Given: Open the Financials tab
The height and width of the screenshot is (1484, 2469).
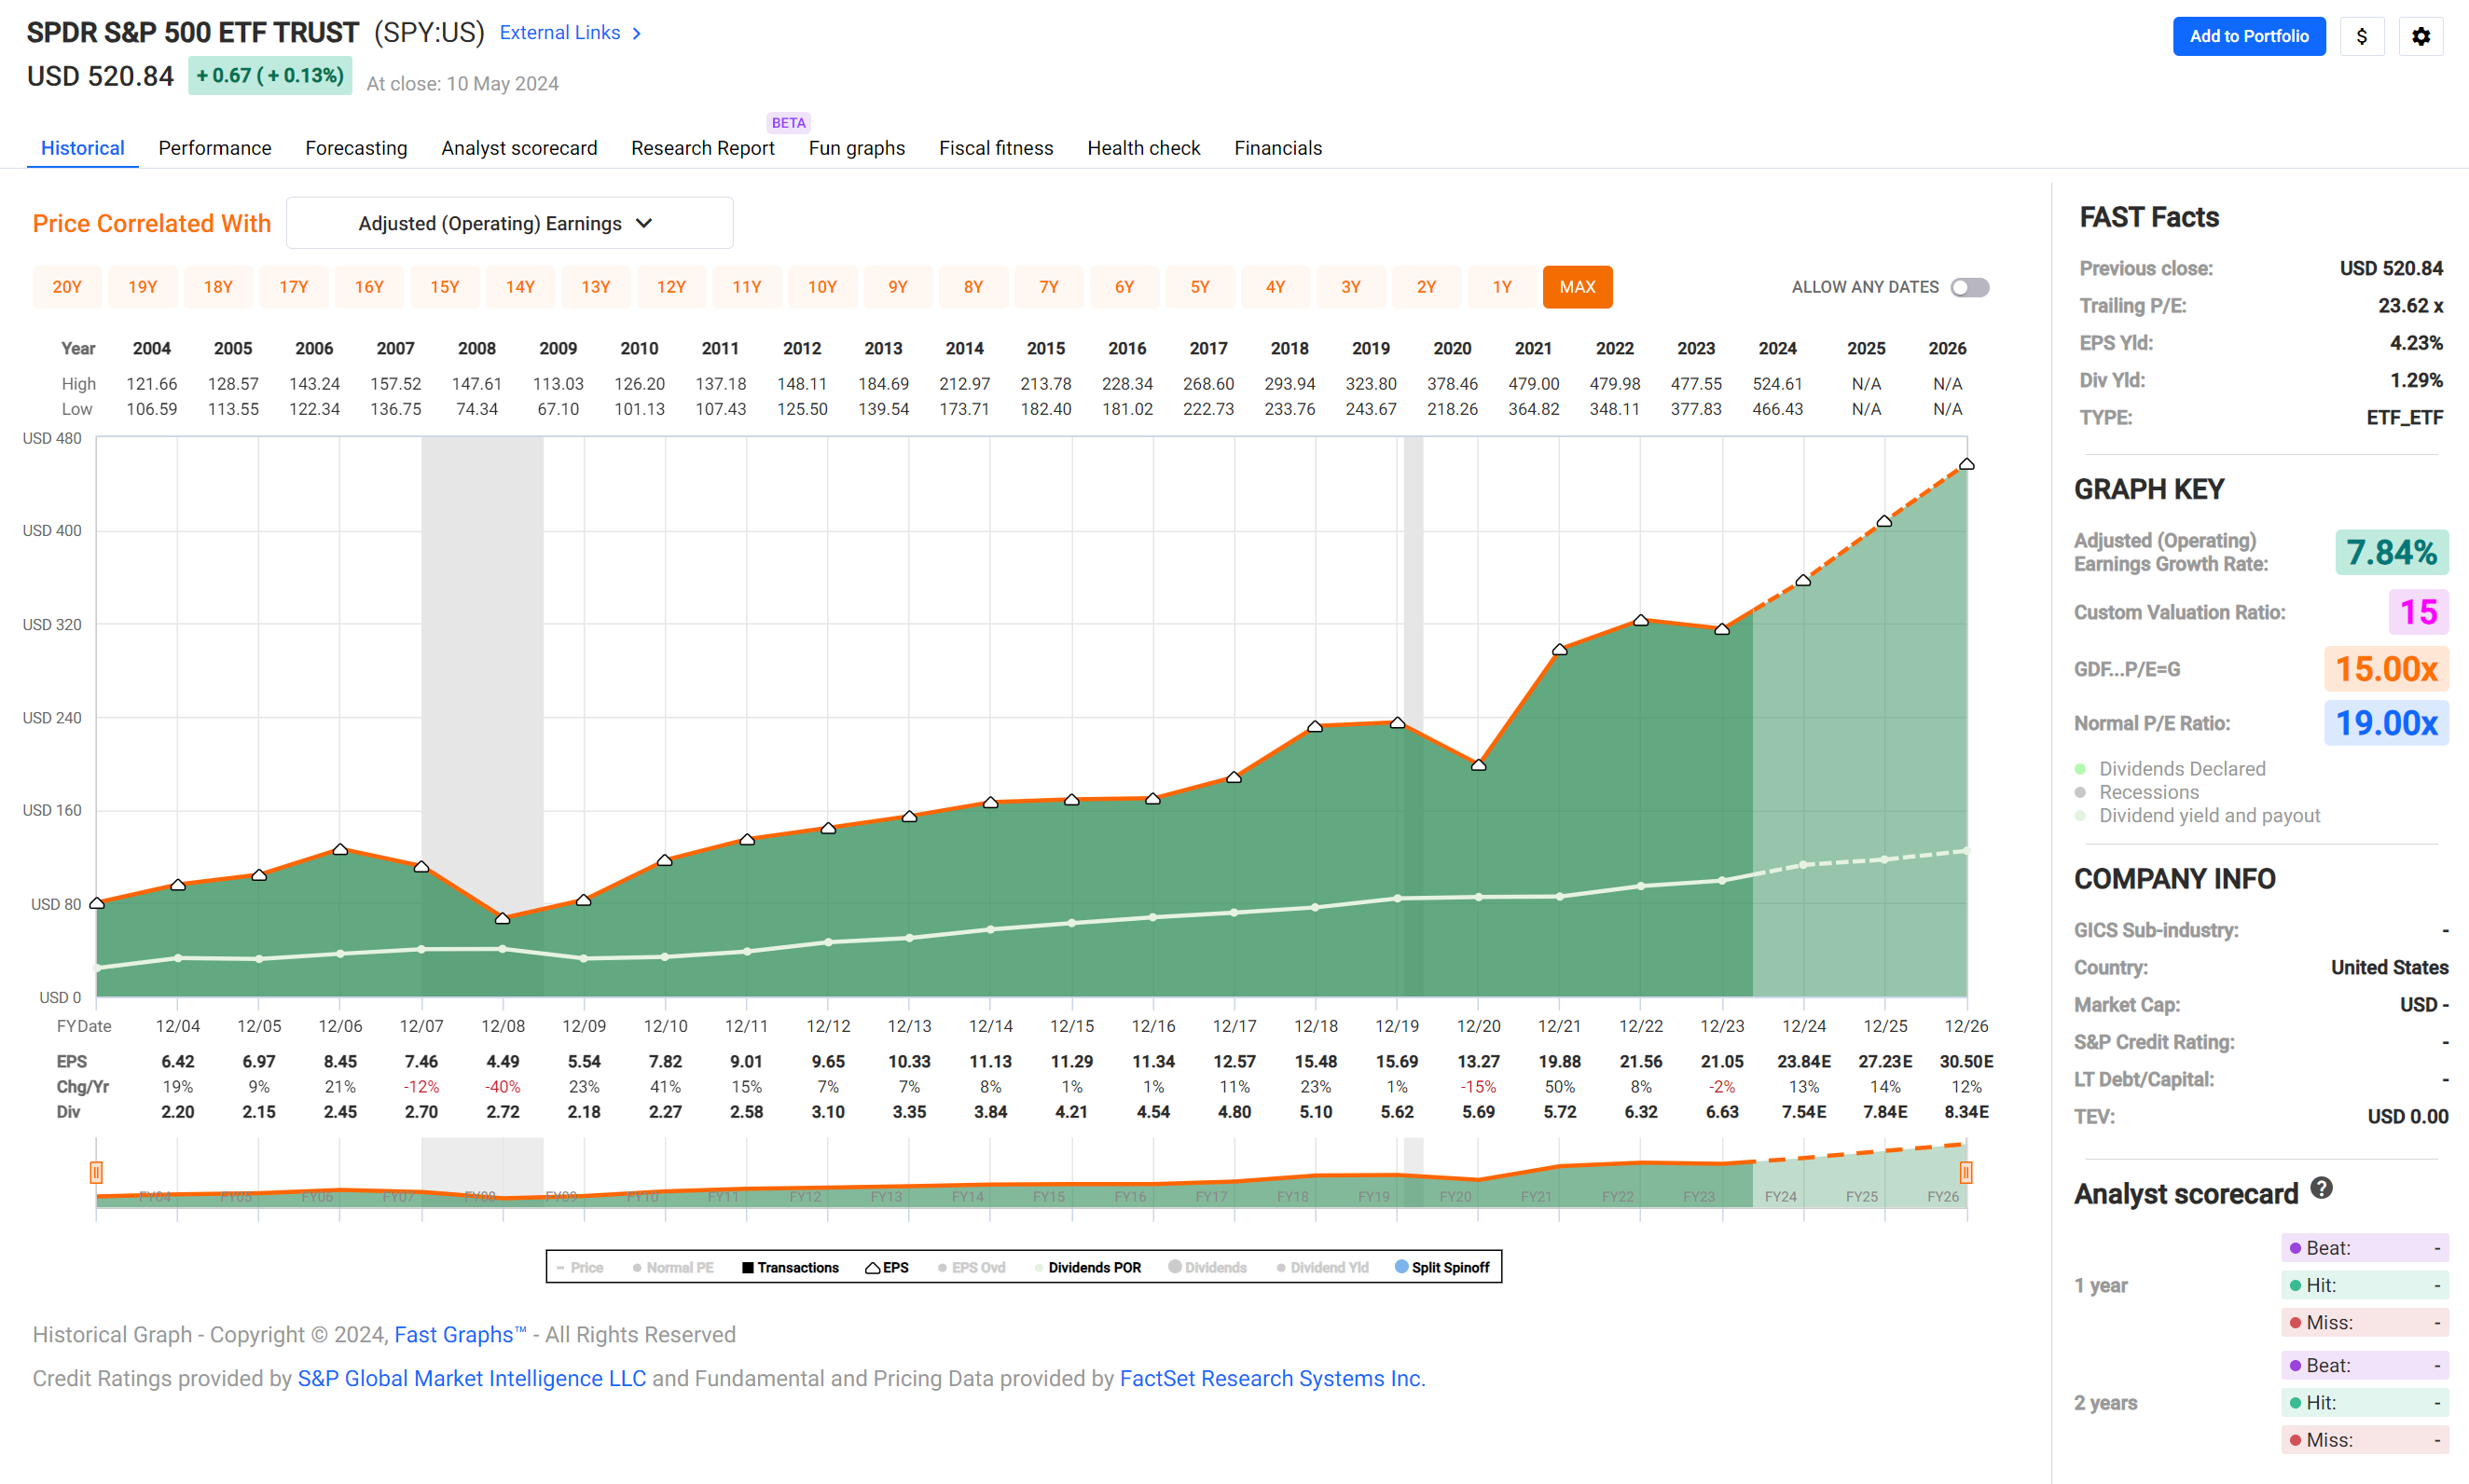Looking at the screenshot, I should (x=1278, y=148).
